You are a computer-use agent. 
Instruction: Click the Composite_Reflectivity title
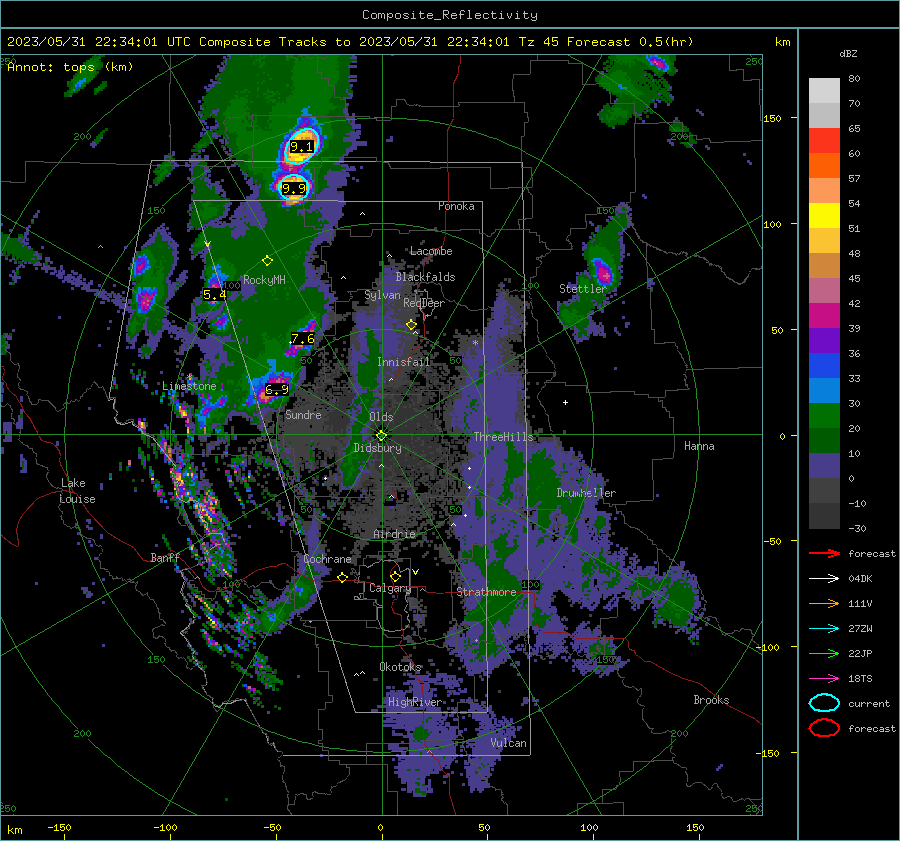click(449, 15)
